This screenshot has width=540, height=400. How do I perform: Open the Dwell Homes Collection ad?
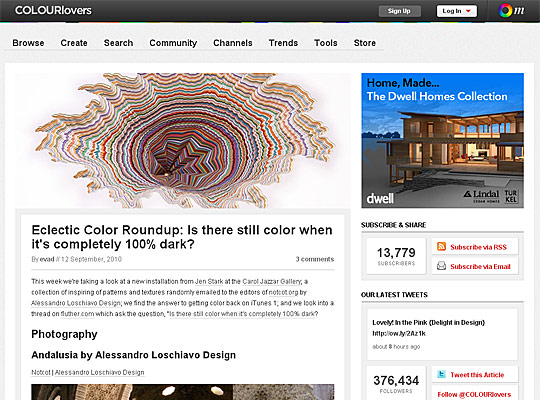[x=443, y=140]
